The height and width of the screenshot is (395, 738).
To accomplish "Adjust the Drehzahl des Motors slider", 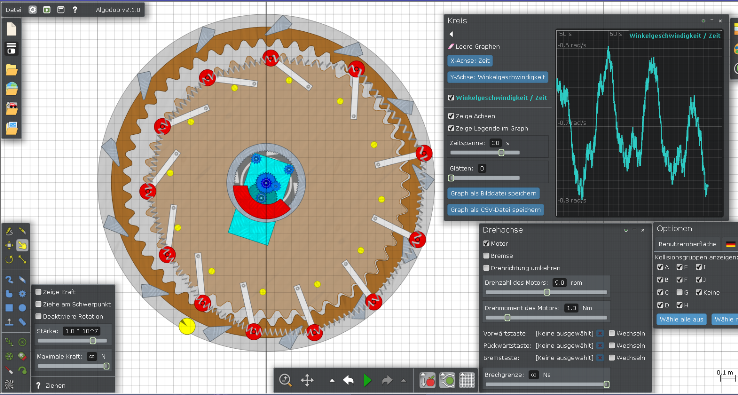I will point(546,292).
